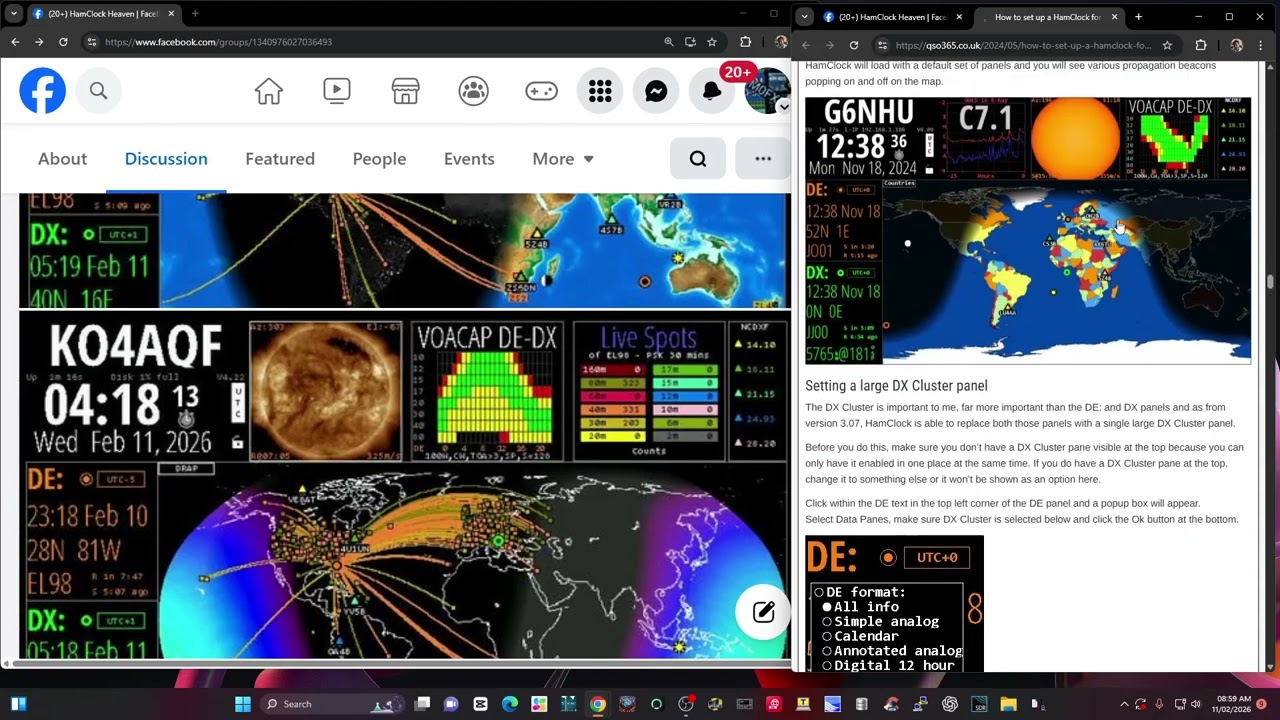Open Facebook notifications bell
This screenshot has height=720, width=1280.
pyautogui.click(x=711, y=91)
